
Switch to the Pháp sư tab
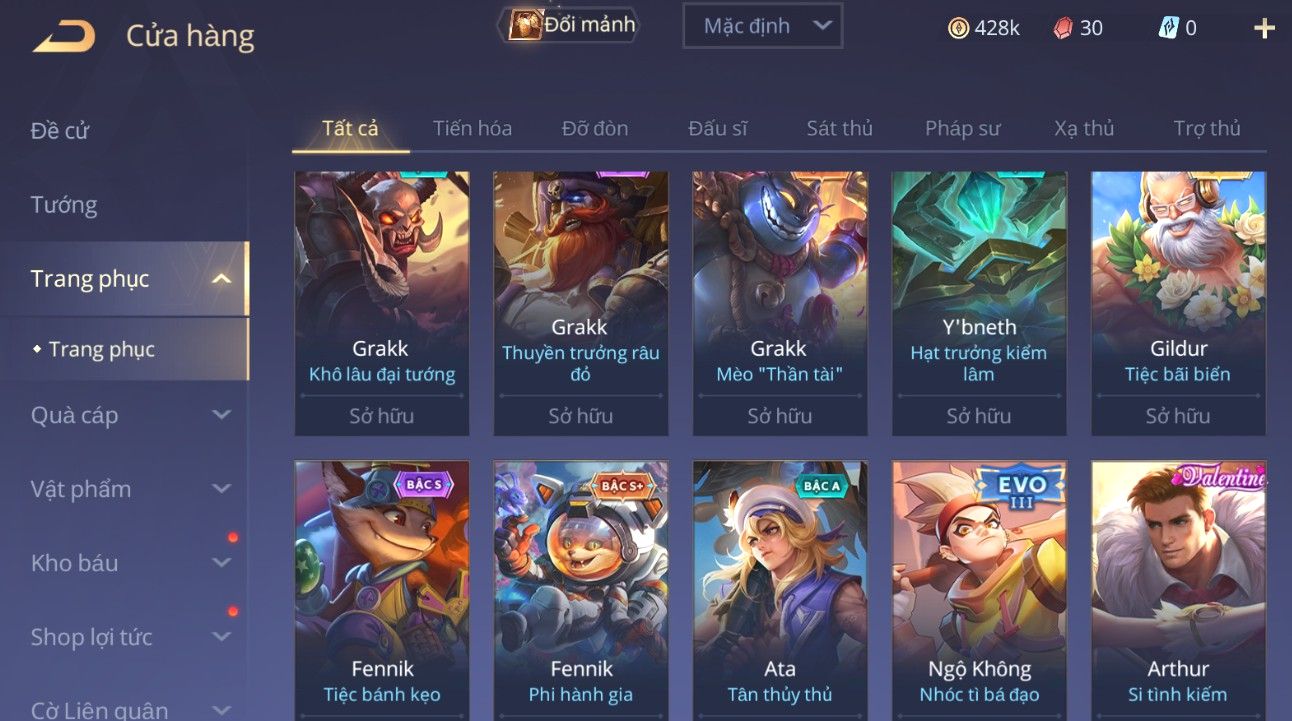point(962,128)
